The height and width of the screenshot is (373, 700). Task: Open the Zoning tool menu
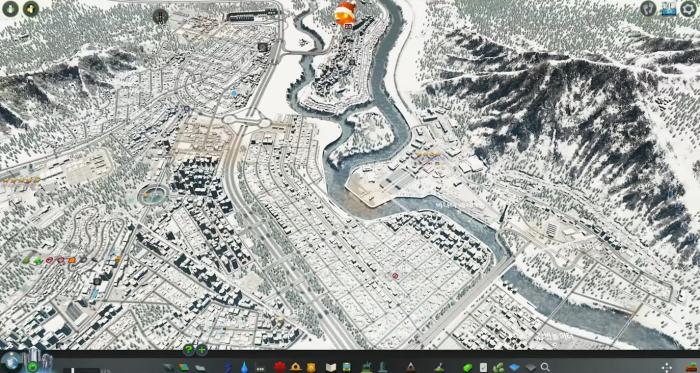(183, 367)
